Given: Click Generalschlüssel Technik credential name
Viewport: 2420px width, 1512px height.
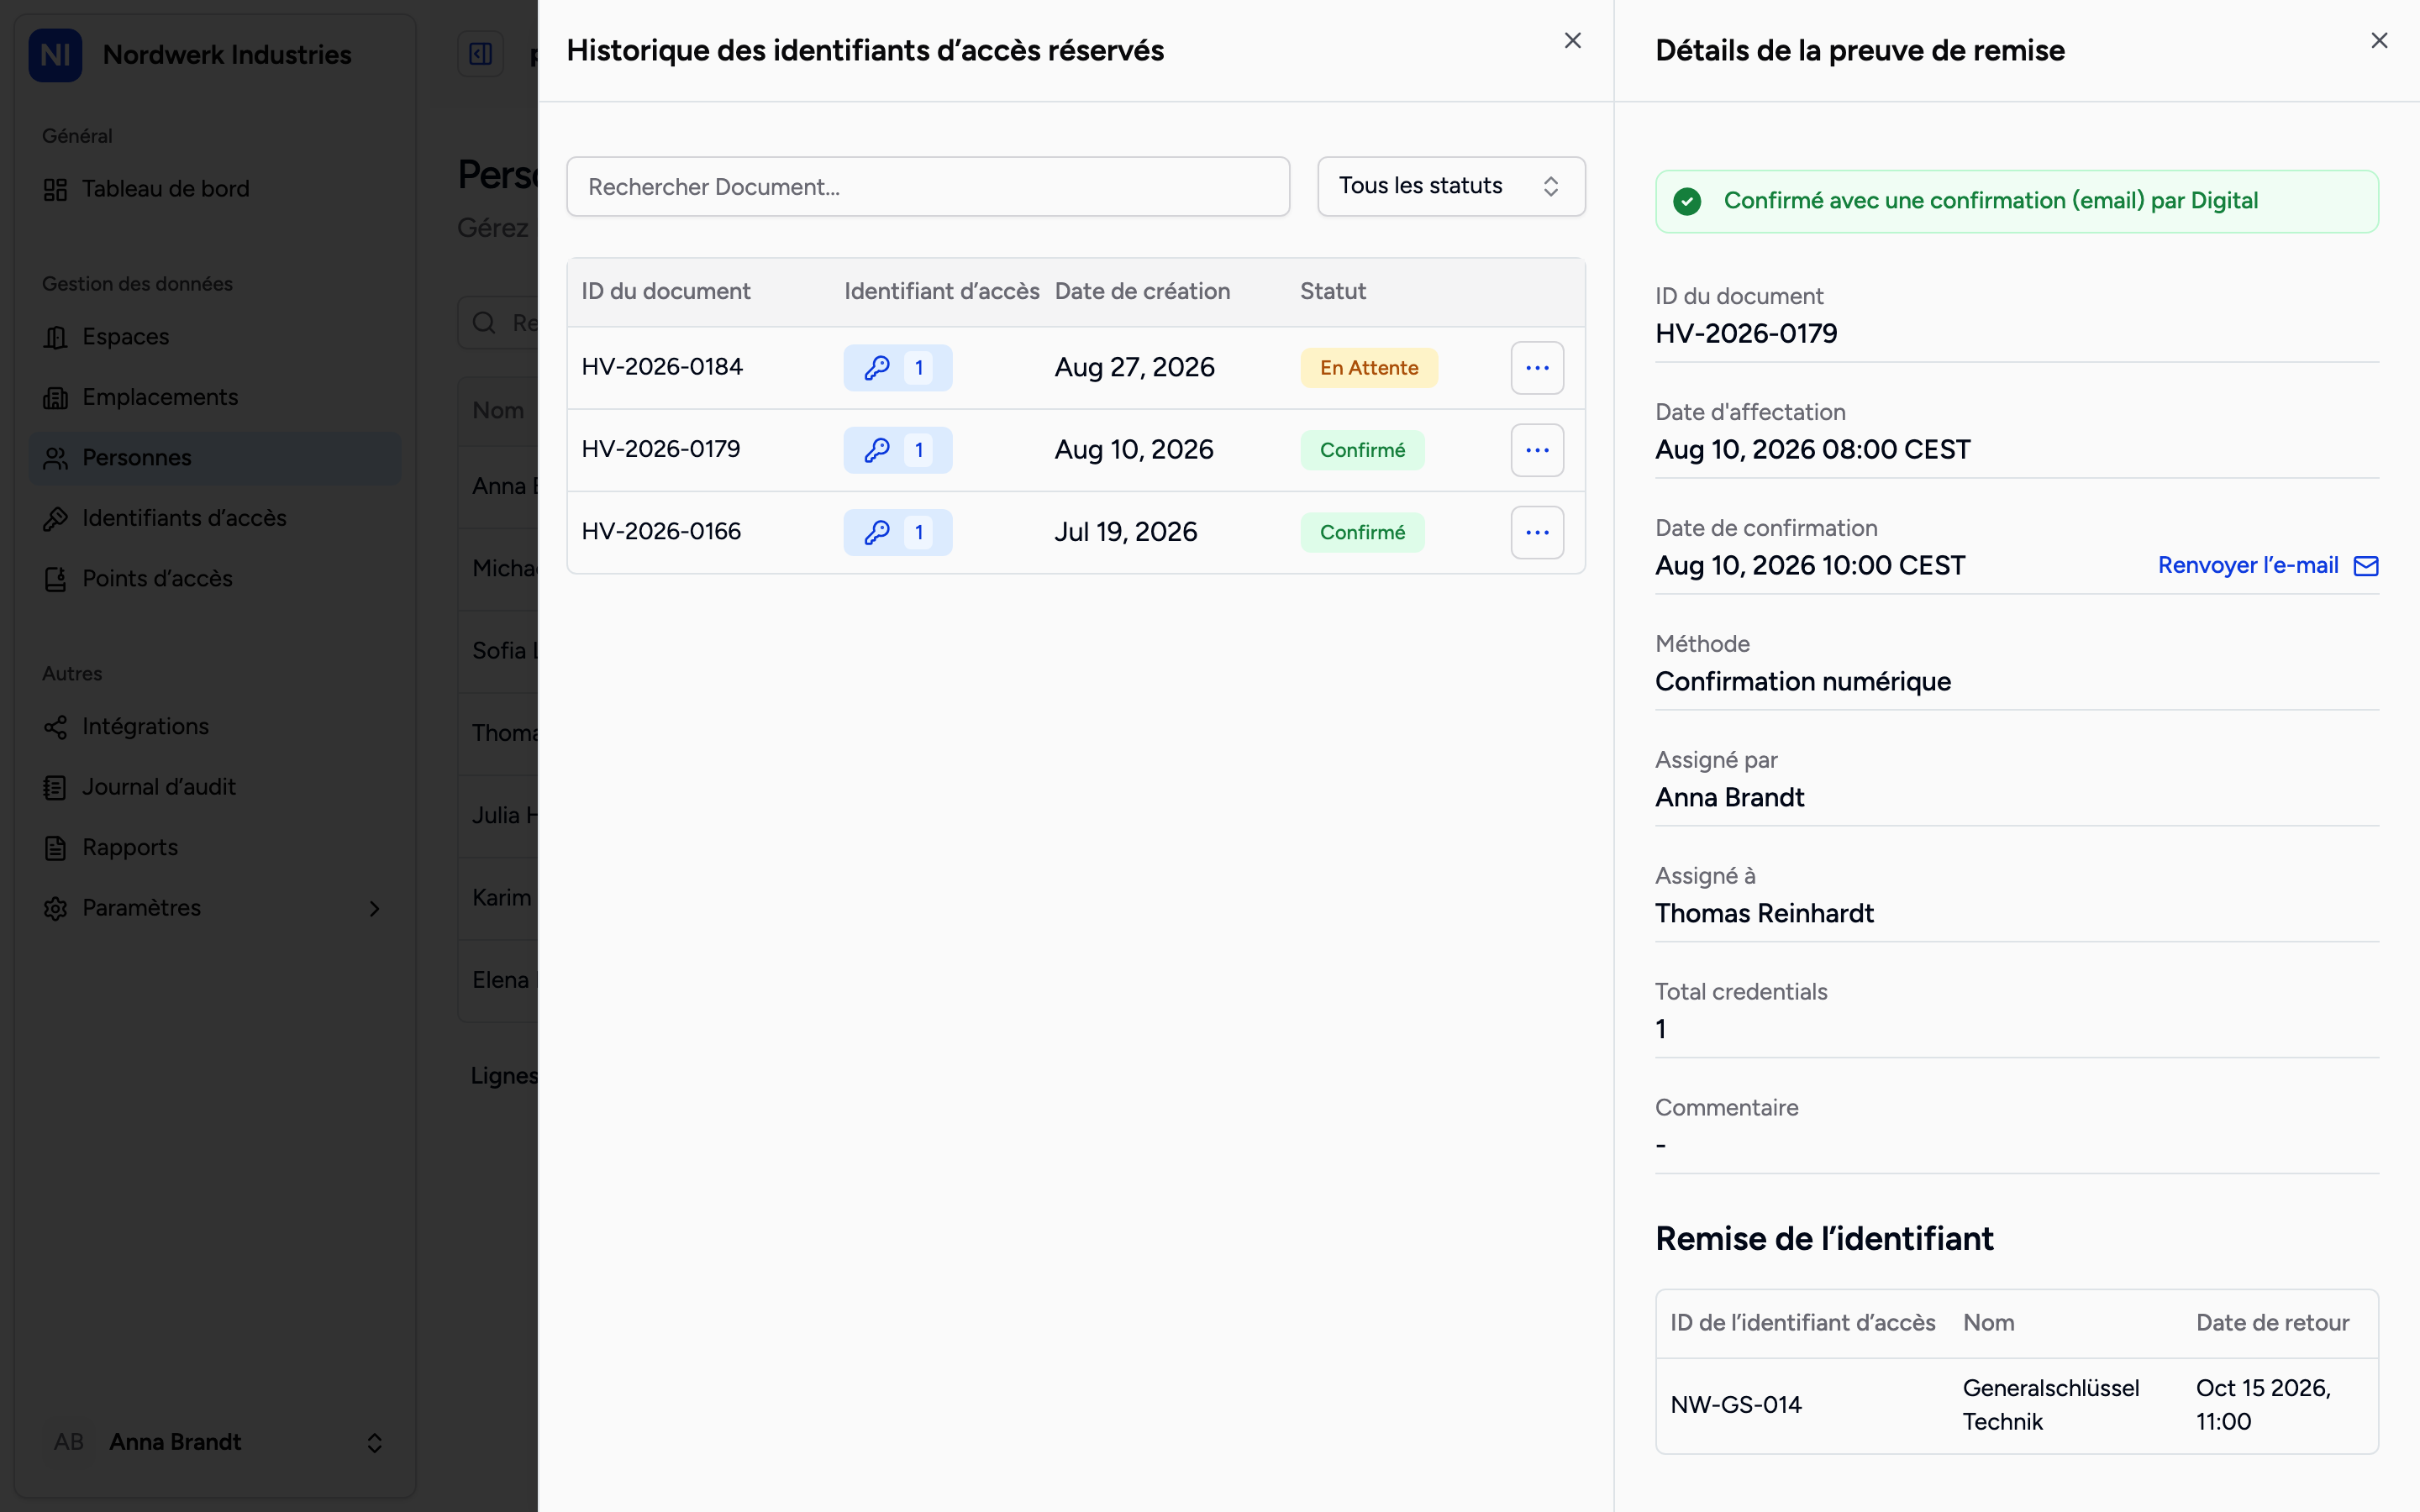Looking at the screenshot, I should (x=2051, y=1405).
